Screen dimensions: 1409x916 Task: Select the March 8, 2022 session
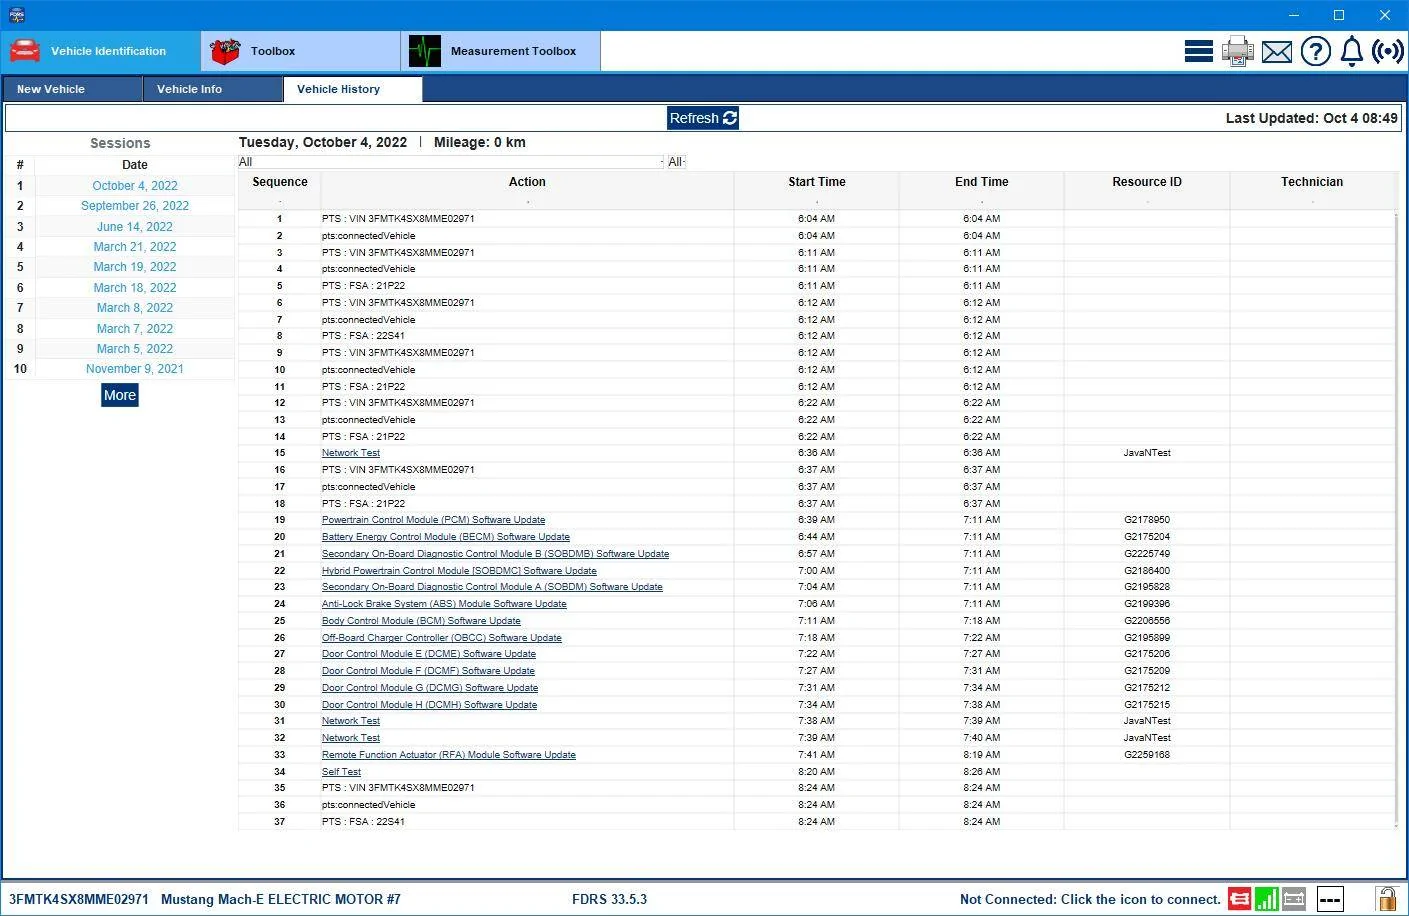pyautogui.click(x=135, y=308)
